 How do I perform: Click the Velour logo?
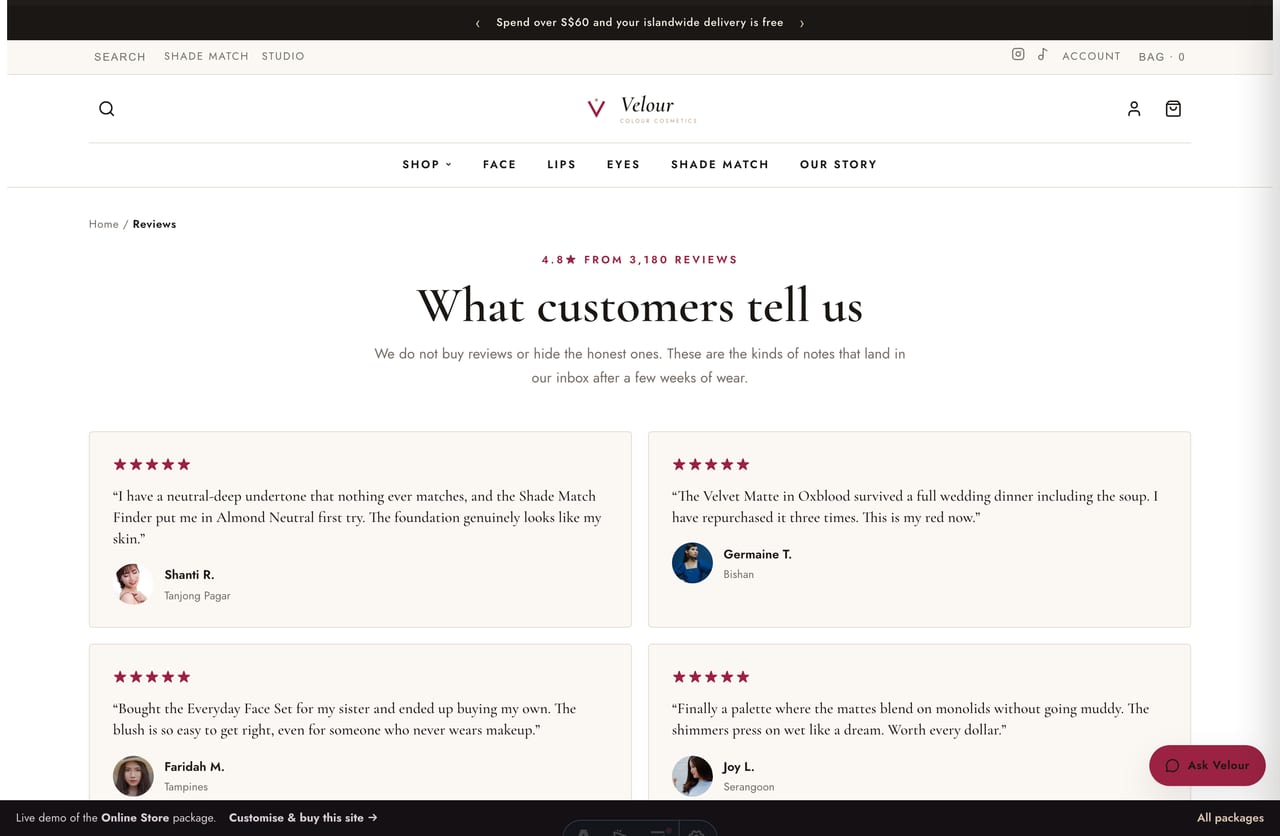click(641, 109)
